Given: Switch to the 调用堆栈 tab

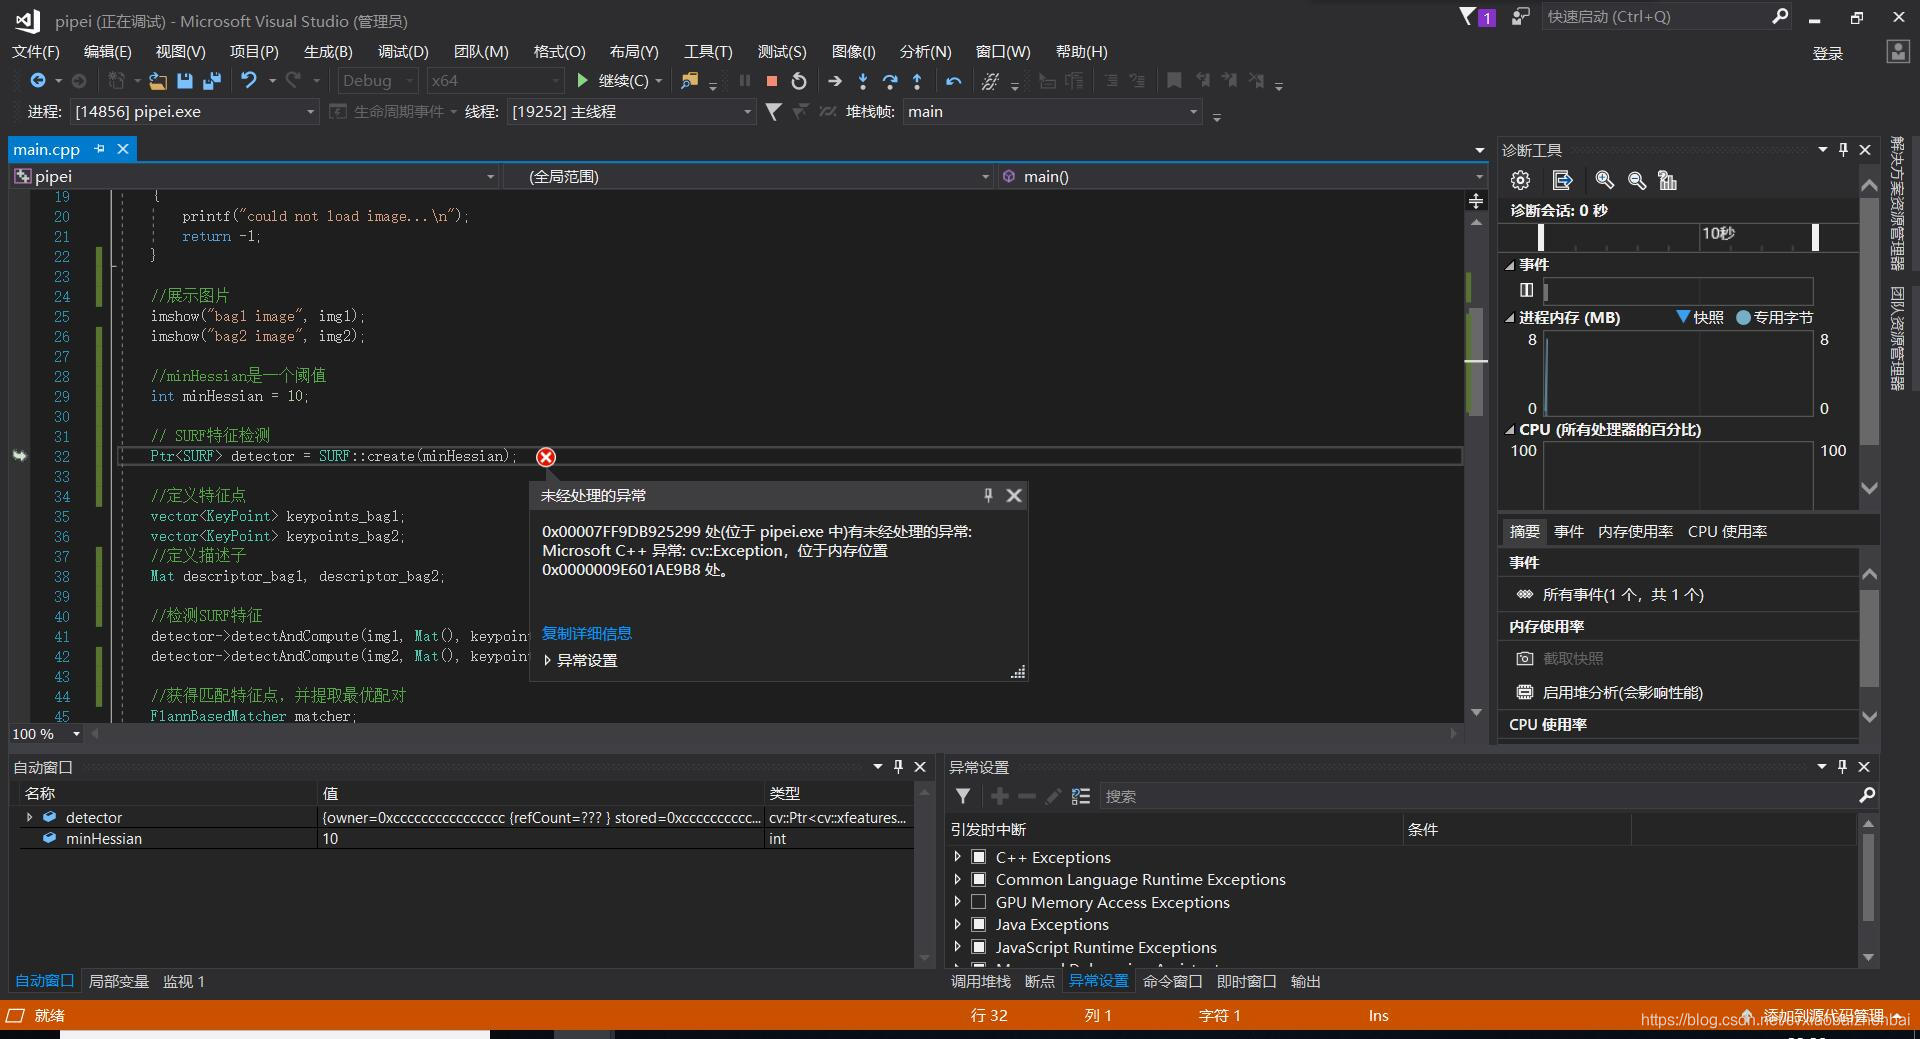Looking at the screenshot, I should 980,981.
